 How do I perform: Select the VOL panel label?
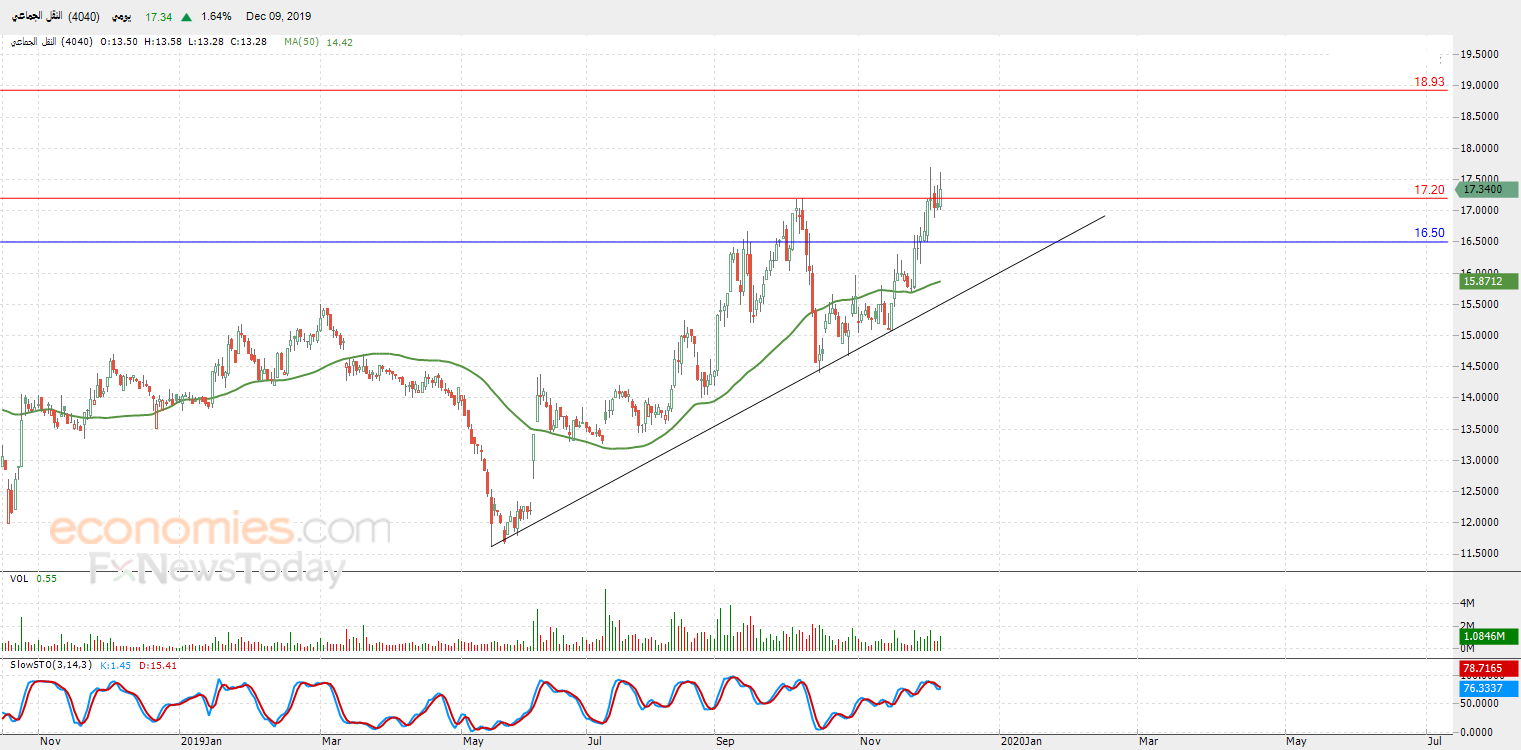click(x=19, y=578)
